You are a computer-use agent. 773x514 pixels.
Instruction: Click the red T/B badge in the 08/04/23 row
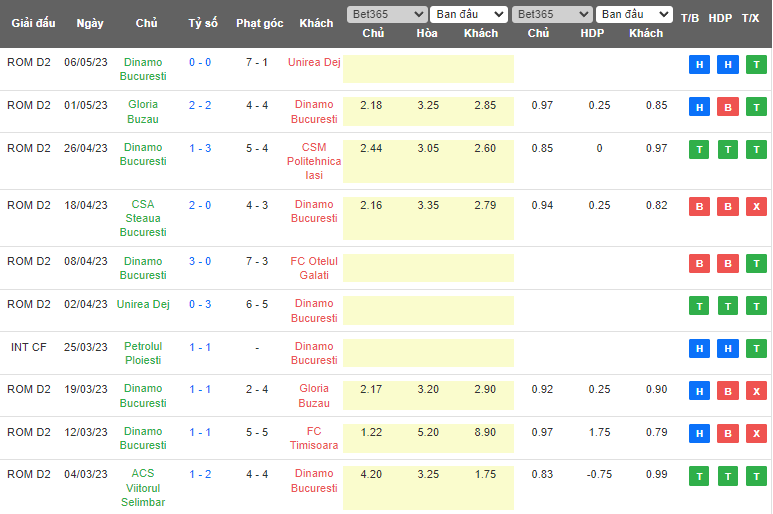tap(699, 264)
